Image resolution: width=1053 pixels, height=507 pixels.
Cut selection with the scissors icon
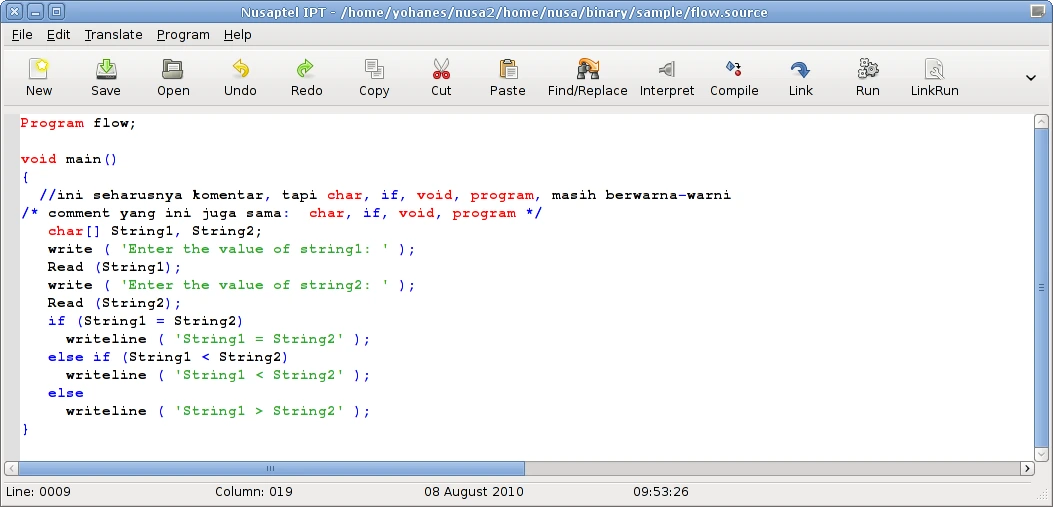pos(441,77)
